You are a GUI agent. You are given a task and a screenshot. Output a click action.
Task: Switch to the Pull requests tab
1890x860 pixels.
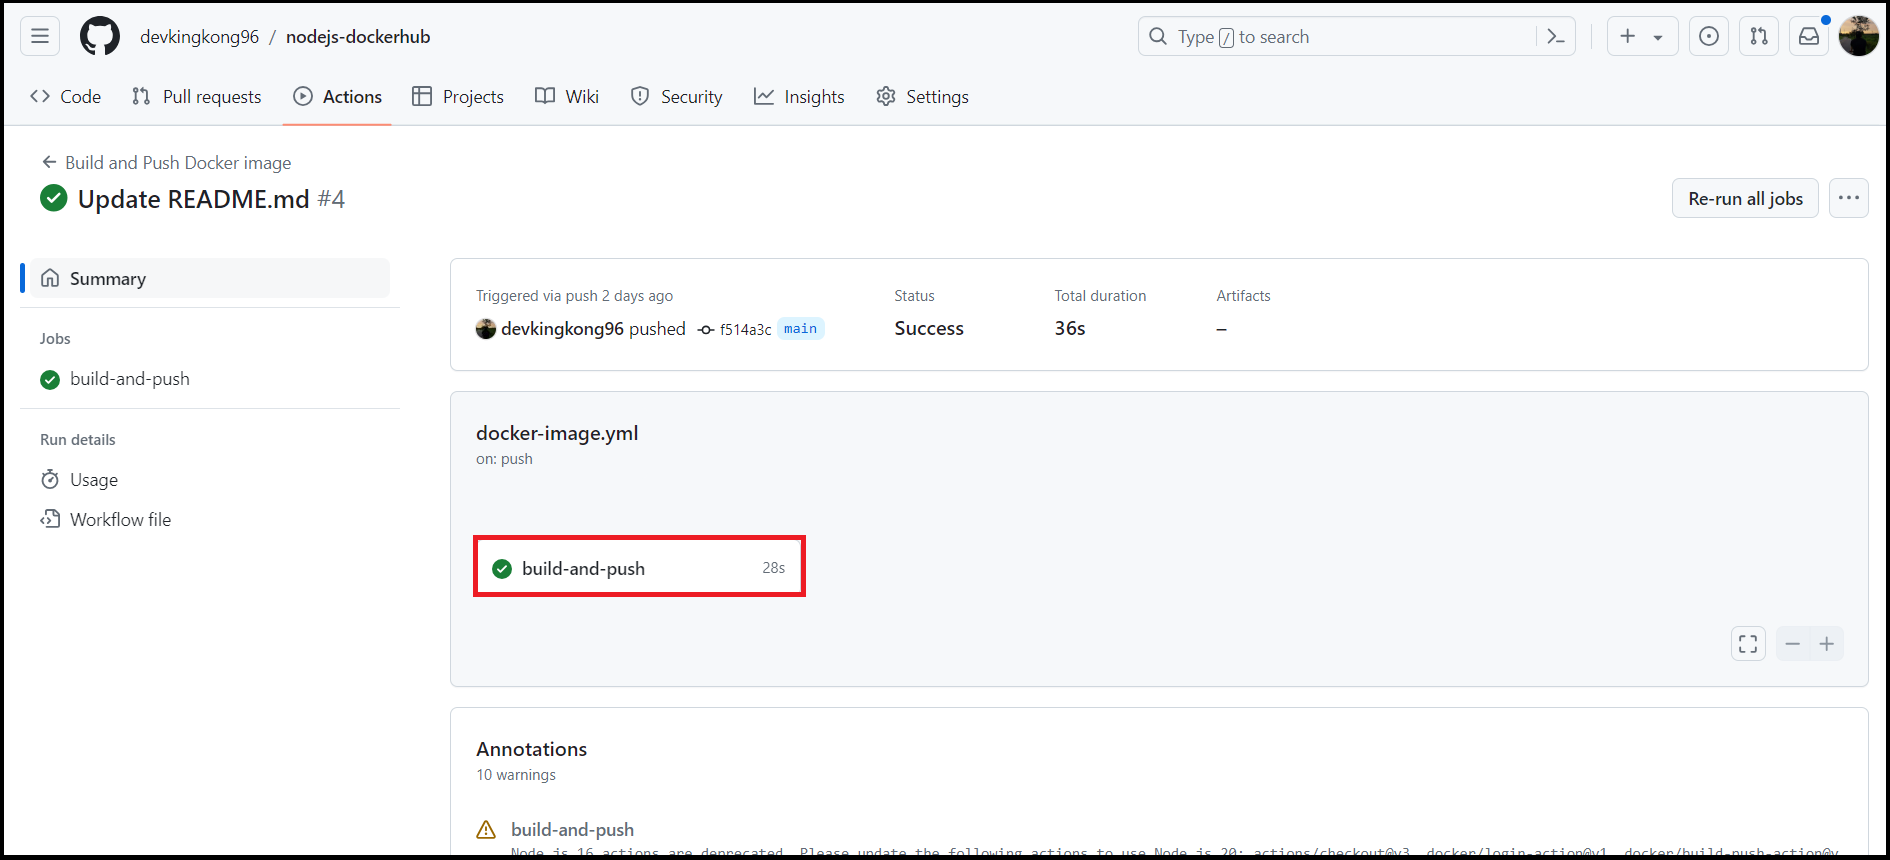[197, 97]
